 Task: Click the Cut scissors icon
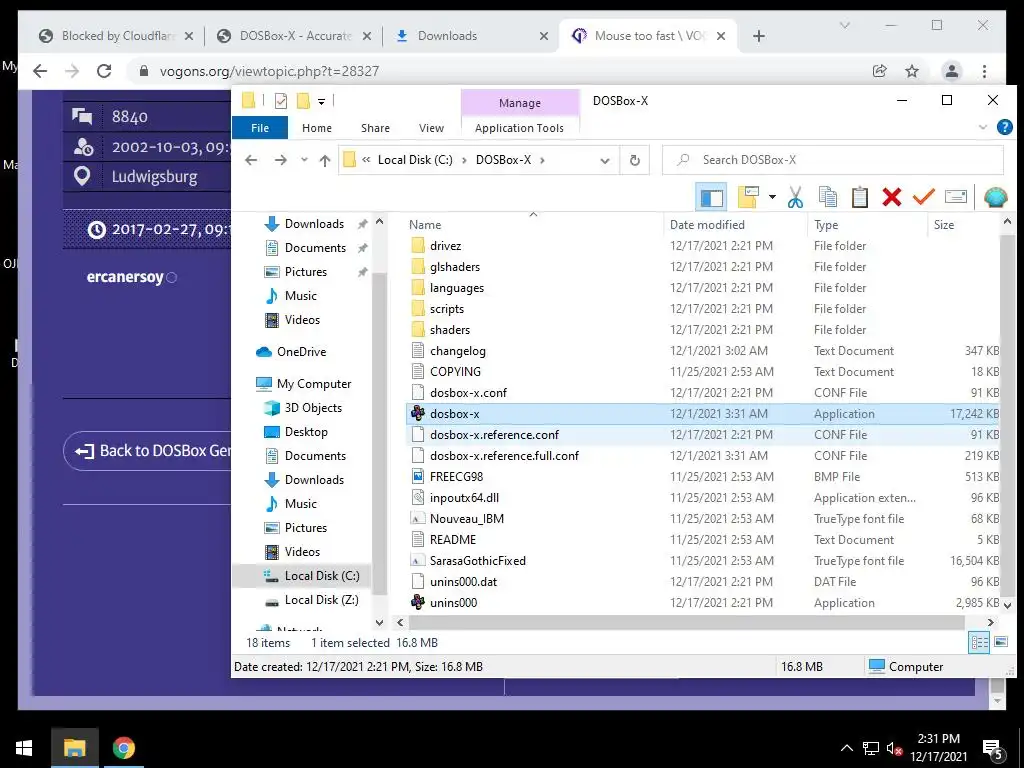coord(795,197)
